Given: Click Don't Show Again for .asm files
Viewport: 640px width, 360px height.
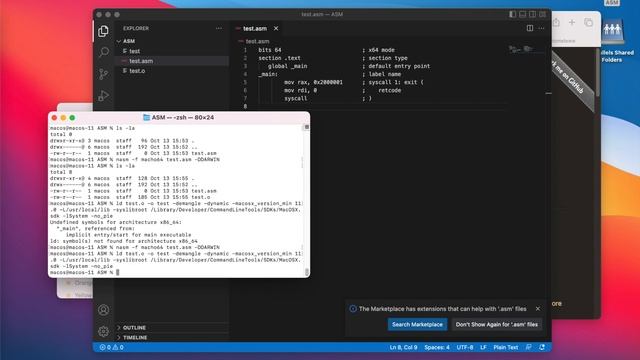Looking at the screenshot, I should (496, 324).
